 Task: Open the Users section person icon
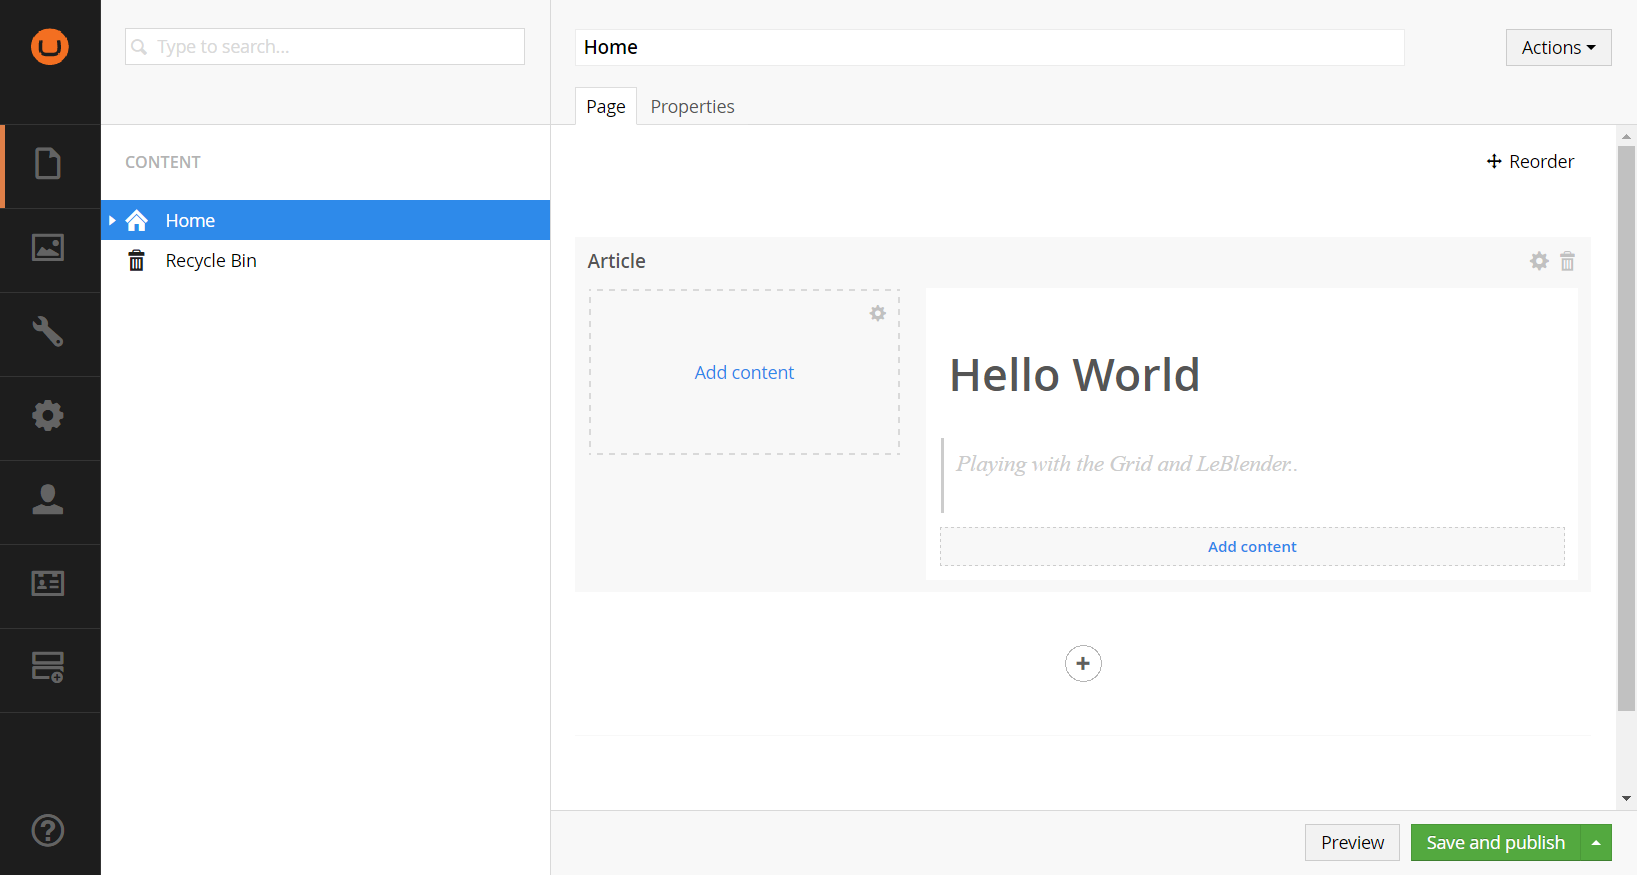pyautogui.click(x=48, y=499)
